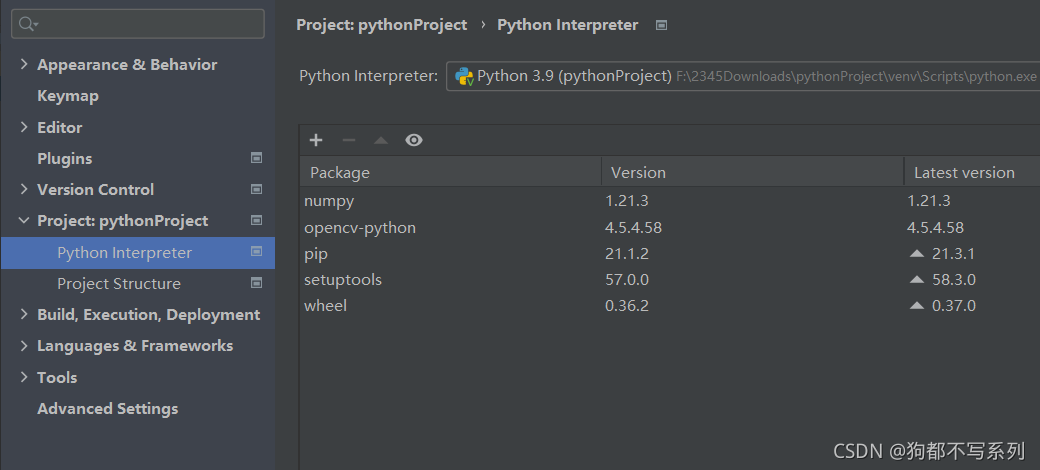Screen dimensions: 1040x470
Task: Select Advanced Settings in the sidebar
Action: (x=107, y=409)
